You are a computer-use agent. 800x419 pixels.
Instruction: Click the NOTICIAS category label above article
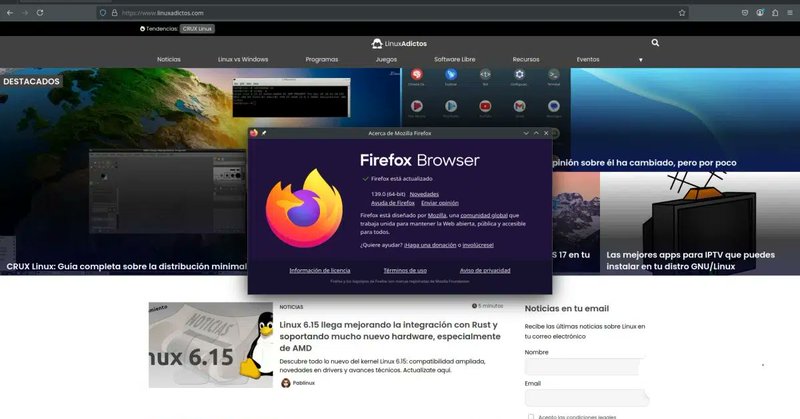291,307
